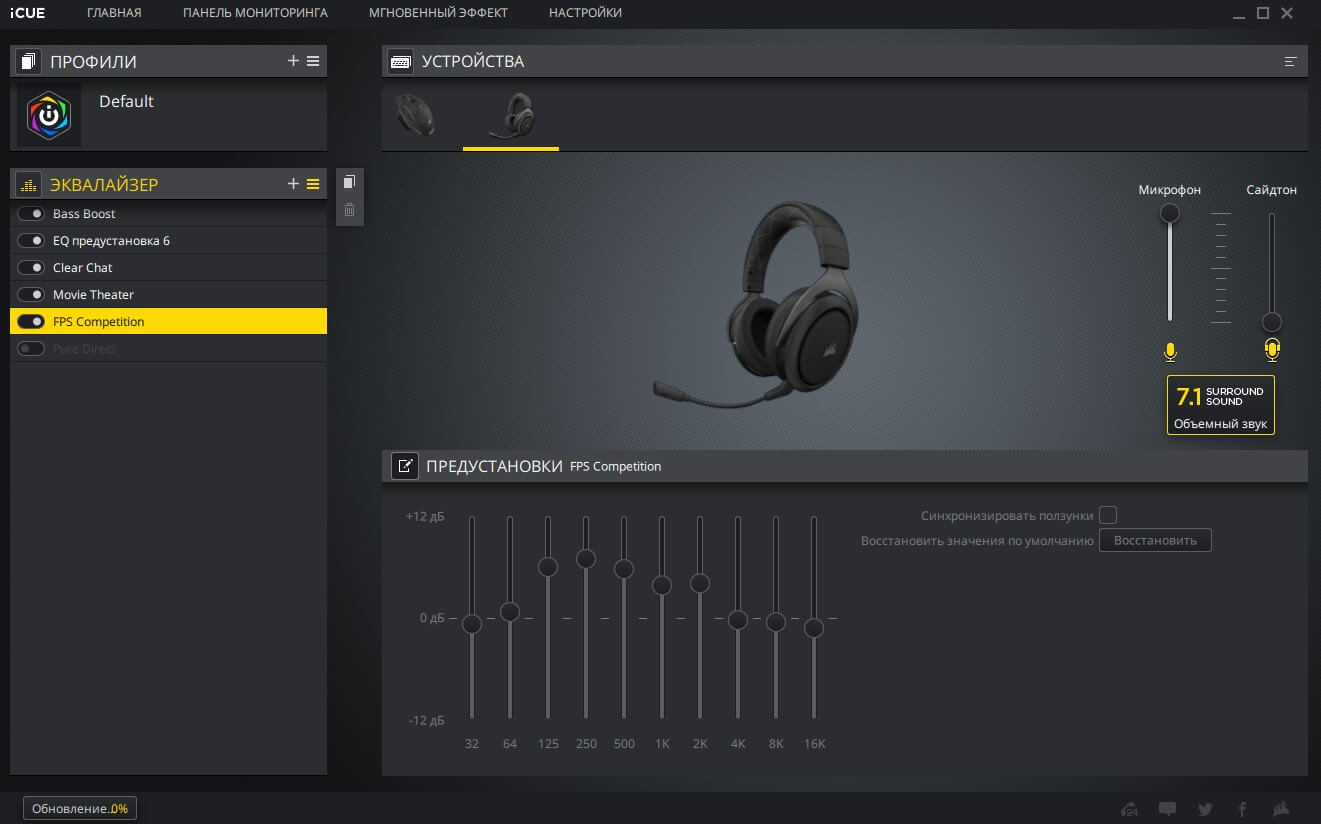The width and height of the screenshot is (1321, 824).
Task: Toggle the EQ предустановка 6 switch
Action: pyautogui.click(x=32, y=241)
